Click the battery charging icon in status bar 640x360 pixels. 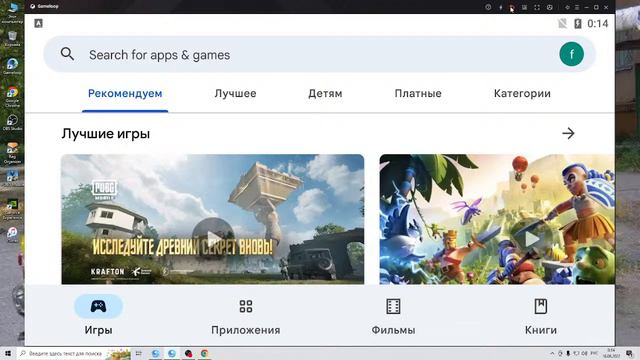[x=578, y=24]
